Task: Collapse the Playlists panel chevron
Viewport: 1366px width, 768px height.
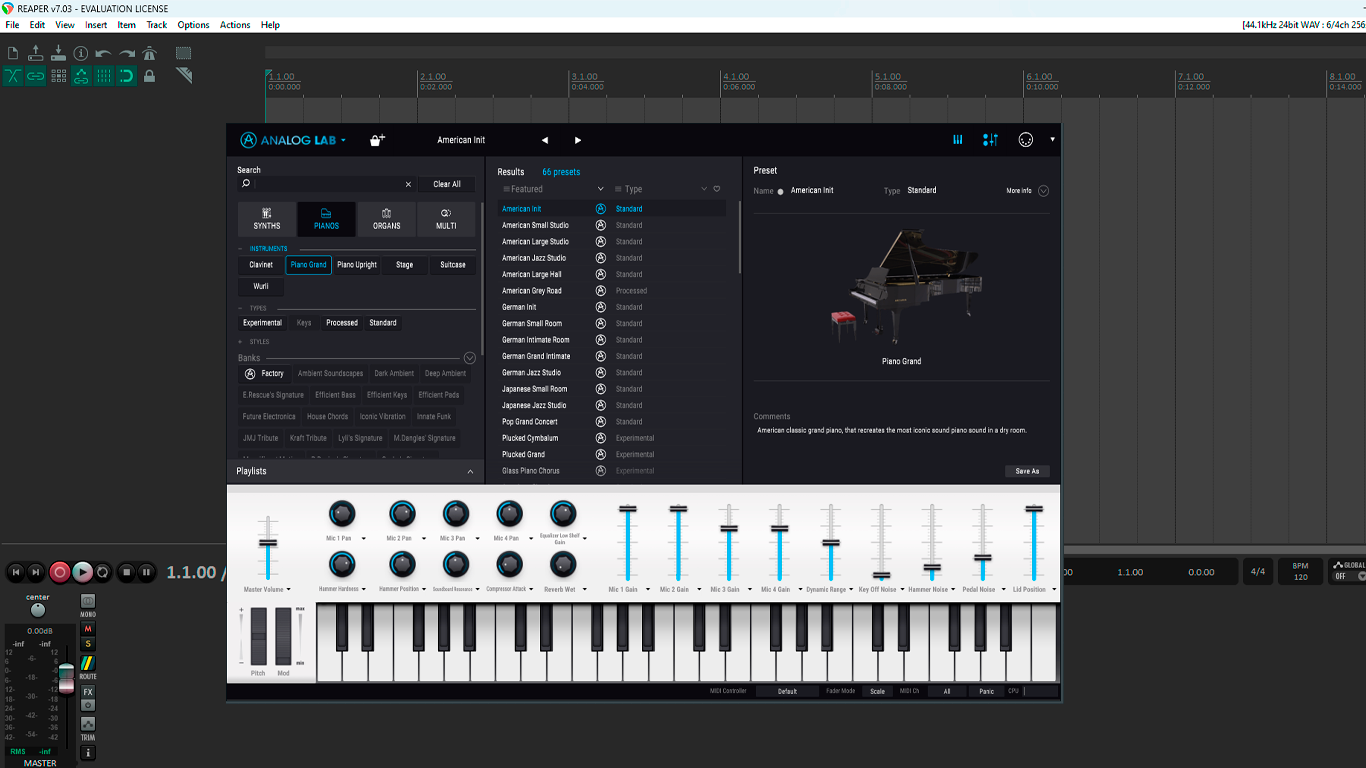Action: tap(470, 471)
